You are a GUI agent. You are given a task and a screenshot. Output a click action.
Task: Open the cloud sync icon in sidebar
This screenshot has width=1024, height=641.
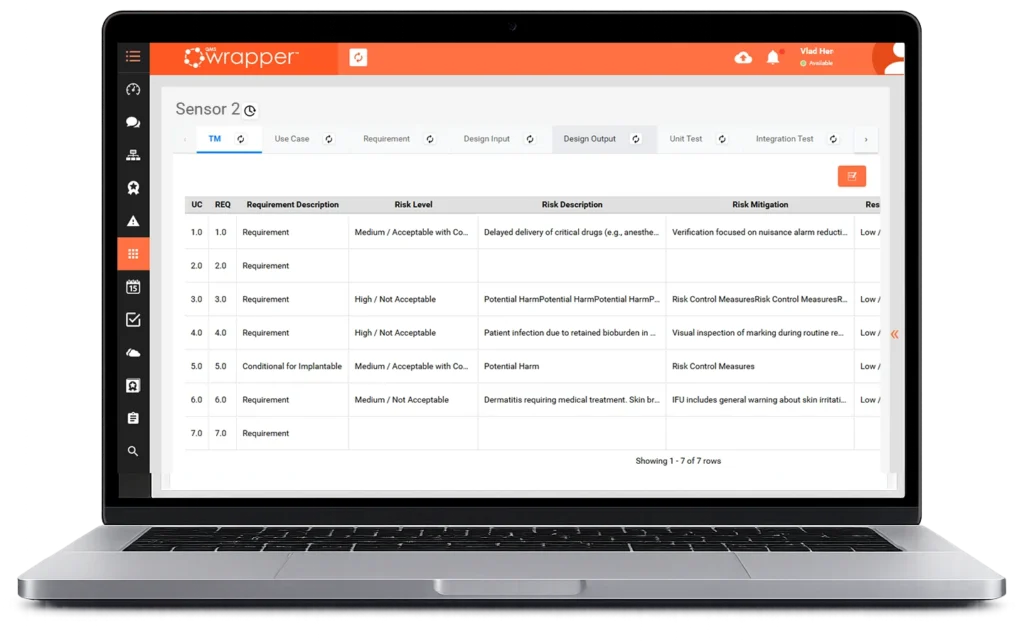coord(133,352)
